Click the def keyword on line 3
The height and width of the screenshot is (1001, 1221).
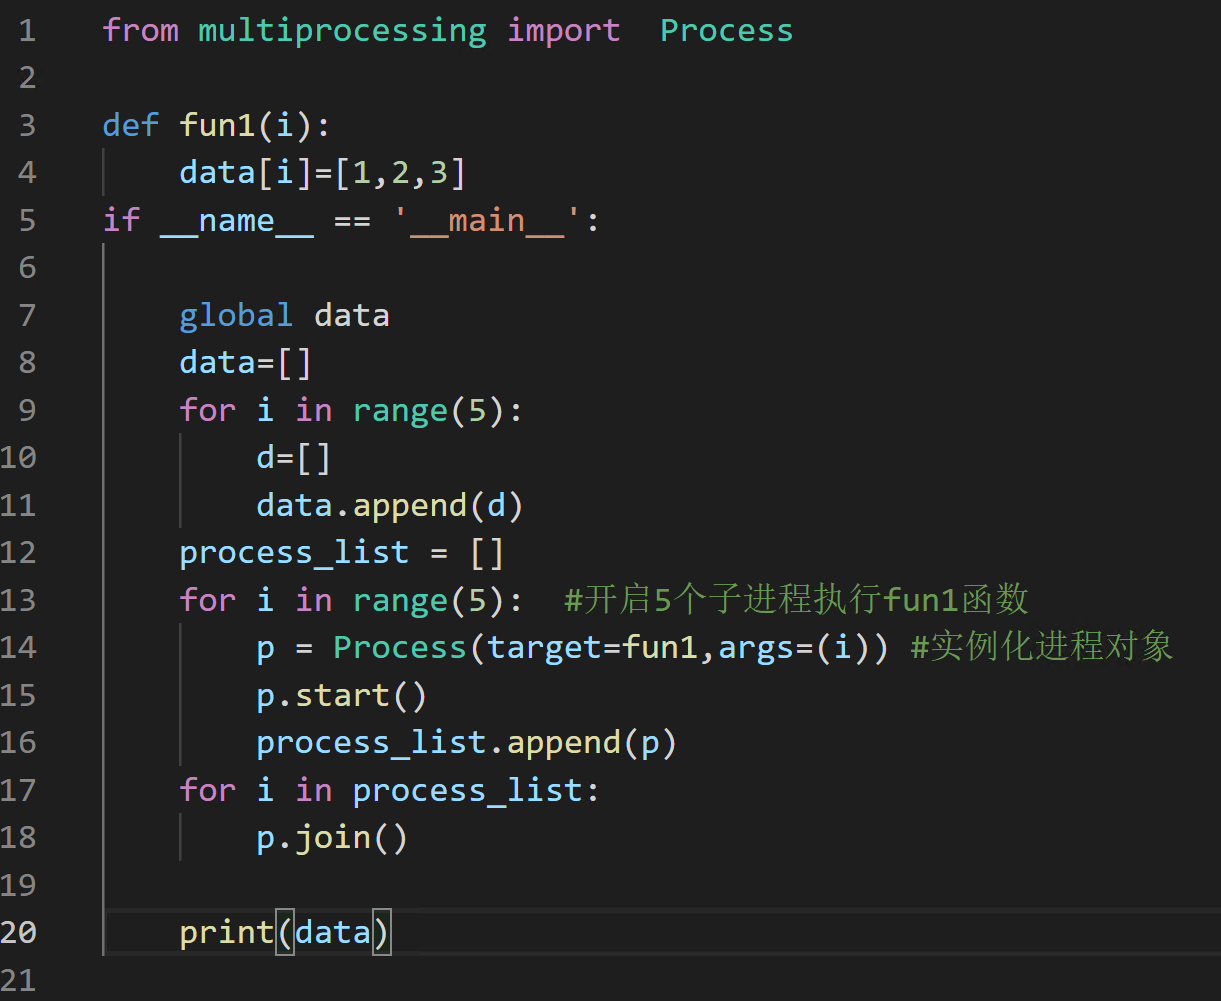[x=130, y=125]
